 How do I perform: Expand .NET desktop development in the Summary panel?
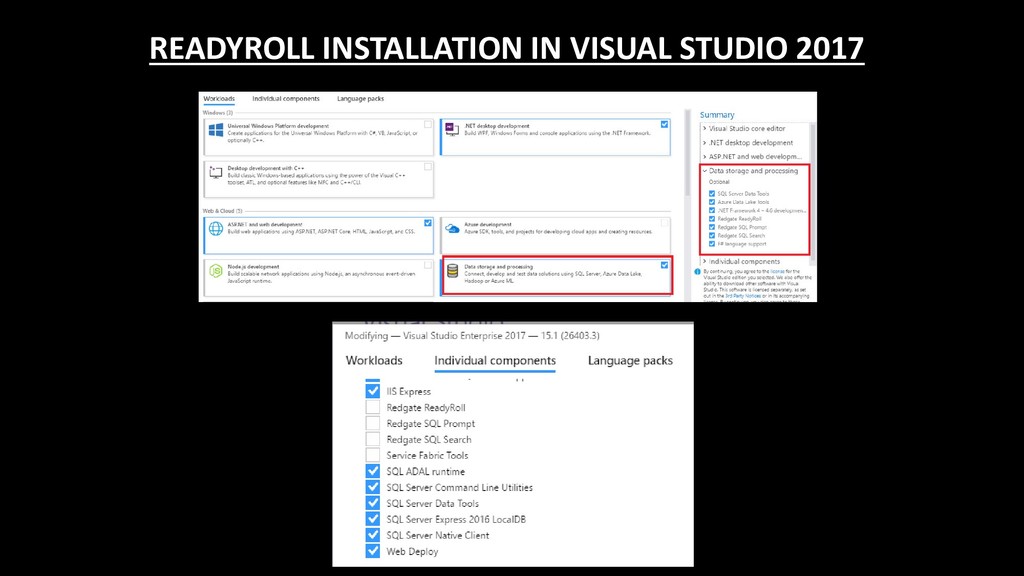click(705, 142)
